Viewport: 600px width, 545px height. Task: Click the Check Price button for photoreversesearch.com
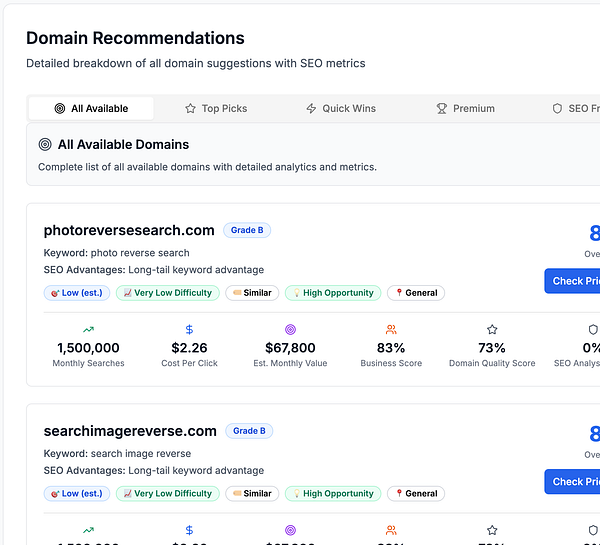point(572,281)
